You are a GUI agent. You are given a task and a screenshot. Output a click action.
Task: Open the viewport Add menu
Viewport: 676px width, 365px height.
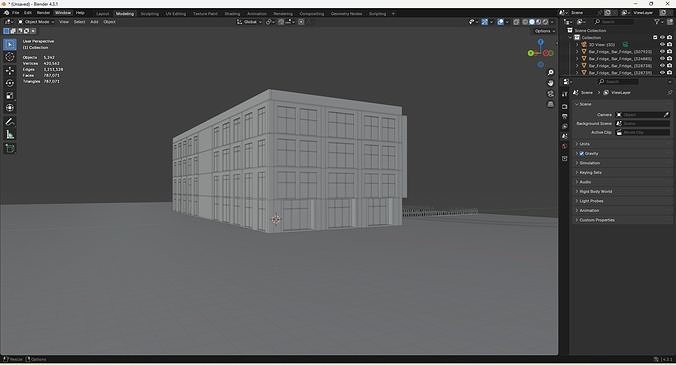pyautogui.click(x=94, y=22)
